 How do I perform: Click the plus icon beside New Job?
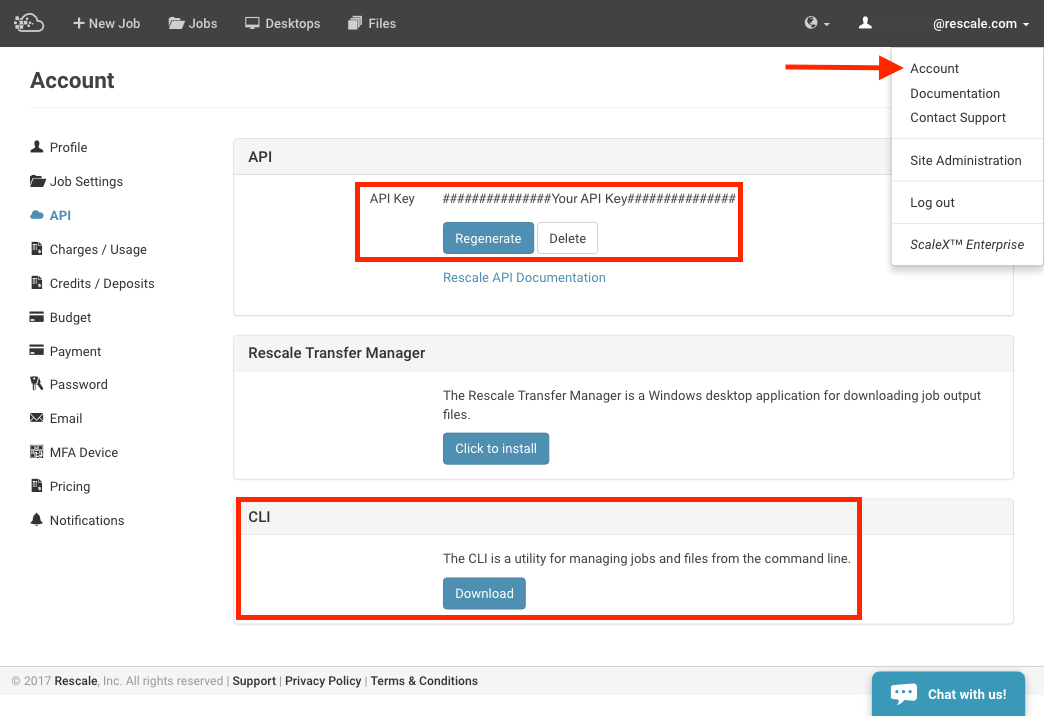79,23
